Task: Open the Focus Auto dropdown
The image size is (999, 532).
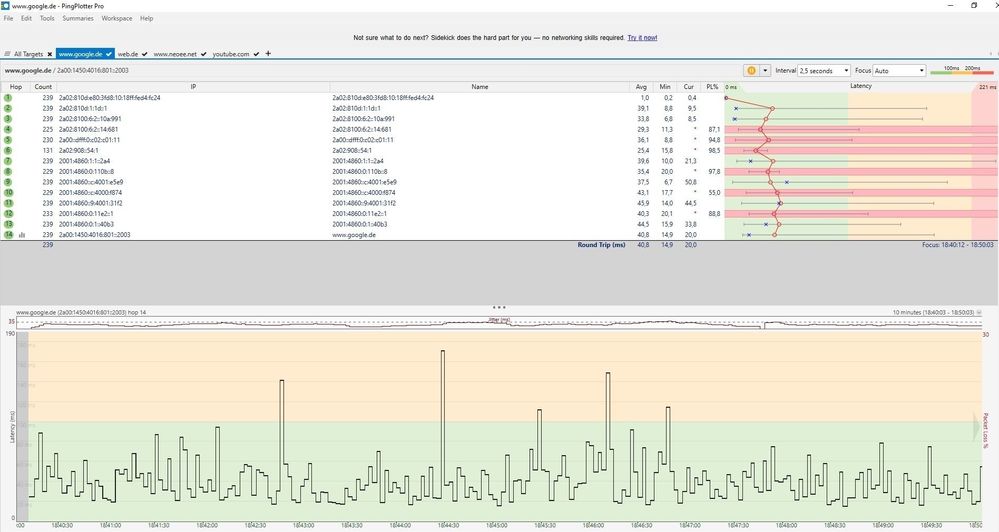Action: pos(900,71)
